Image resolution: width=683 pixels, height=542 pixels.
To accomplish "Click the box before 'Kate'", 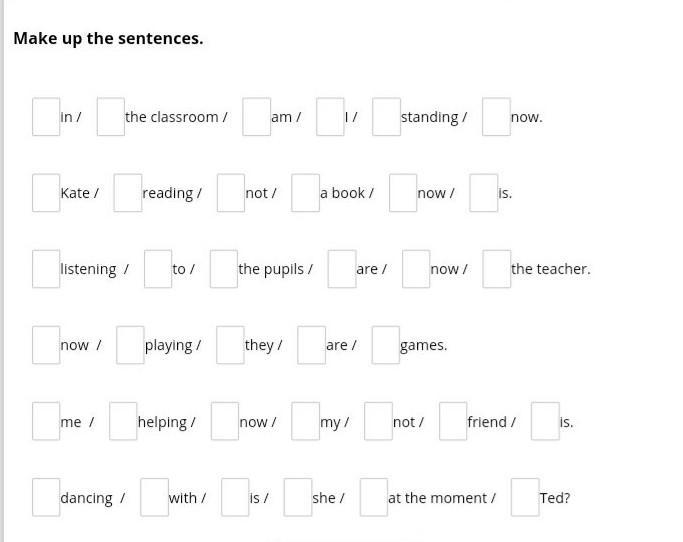I will (46, 193).
